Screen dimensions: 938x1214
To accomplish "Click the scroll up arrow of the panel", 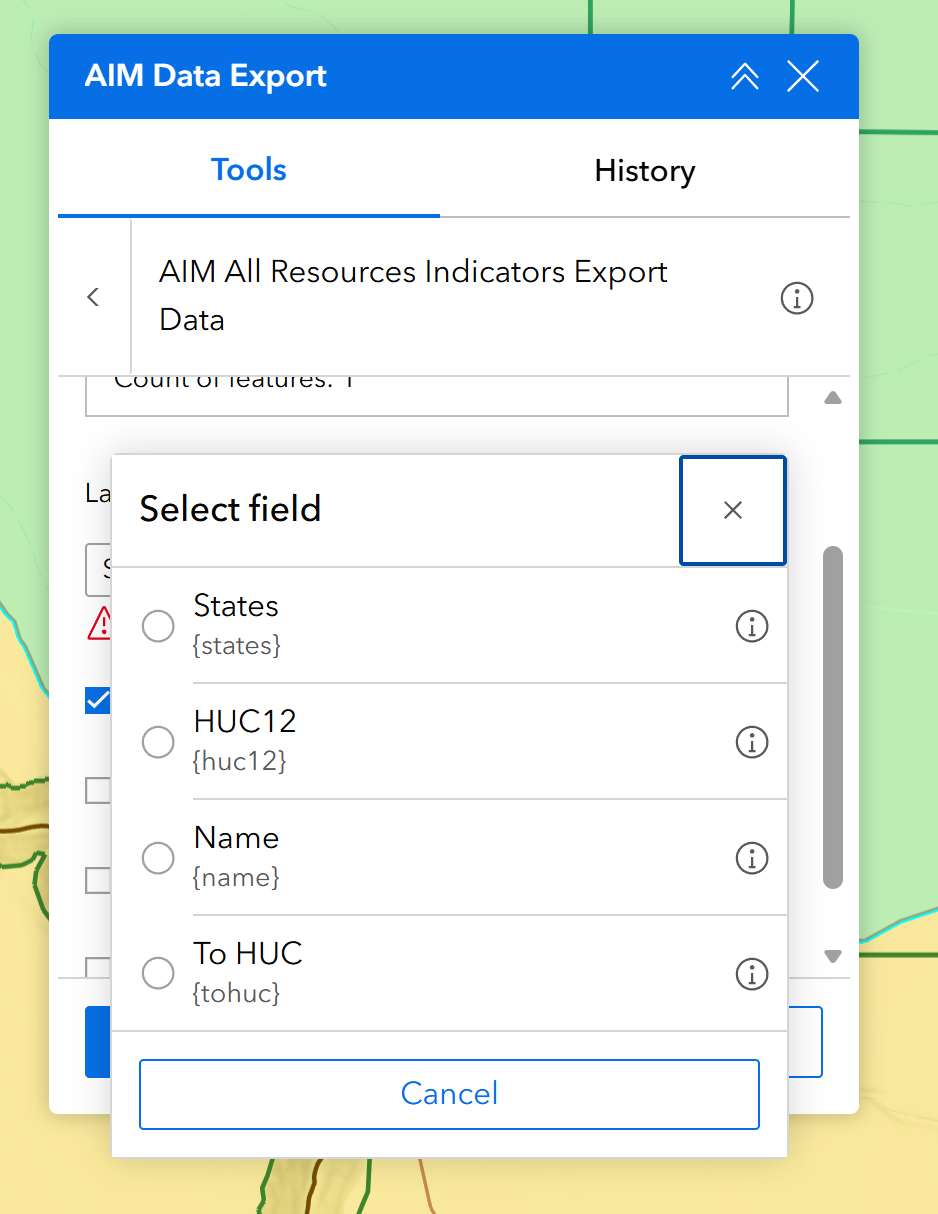I will pyautogui.click(x=833, y=398).
